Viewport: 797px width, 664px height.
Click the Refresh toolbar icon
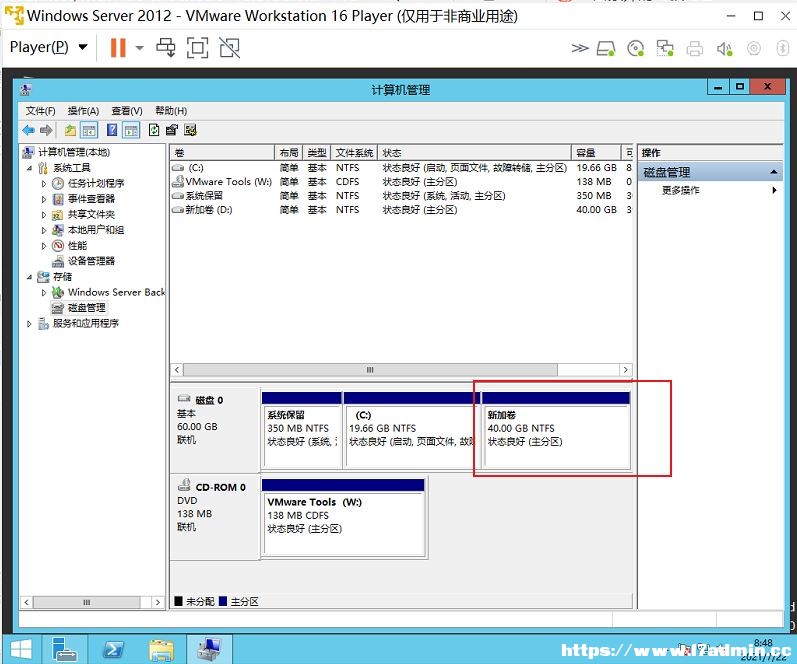154,130
